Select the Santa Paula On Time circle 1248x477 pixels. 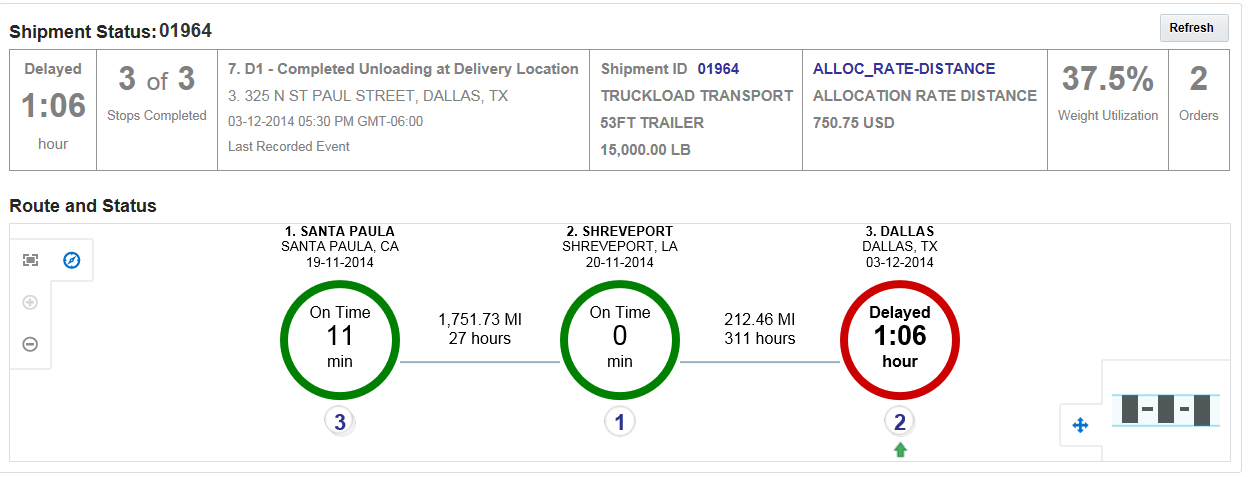340,338
